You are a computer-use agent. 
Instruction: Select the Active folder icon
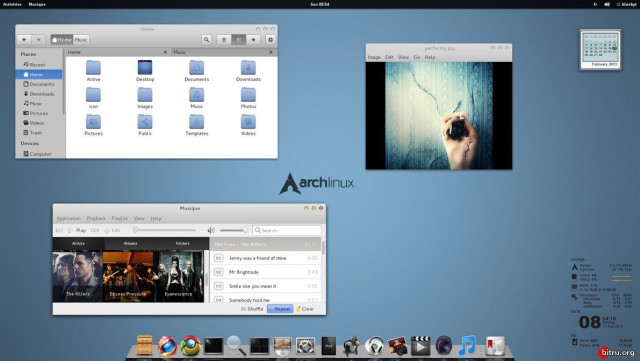coord(93,71)
